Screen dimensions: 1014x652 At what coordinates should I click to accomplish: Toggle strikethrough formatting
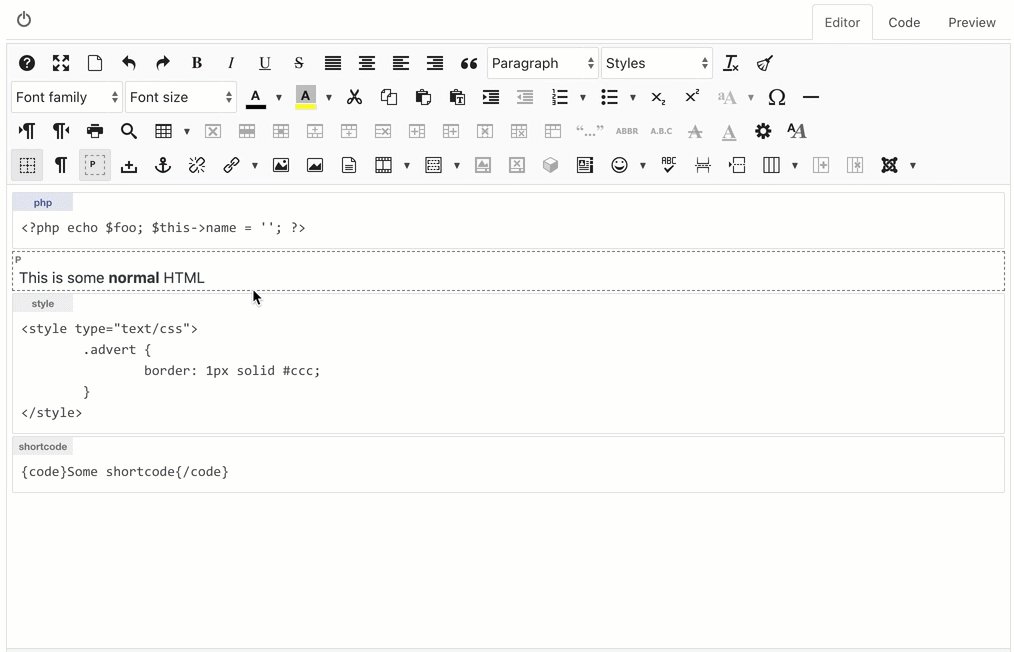pos(299,63)
